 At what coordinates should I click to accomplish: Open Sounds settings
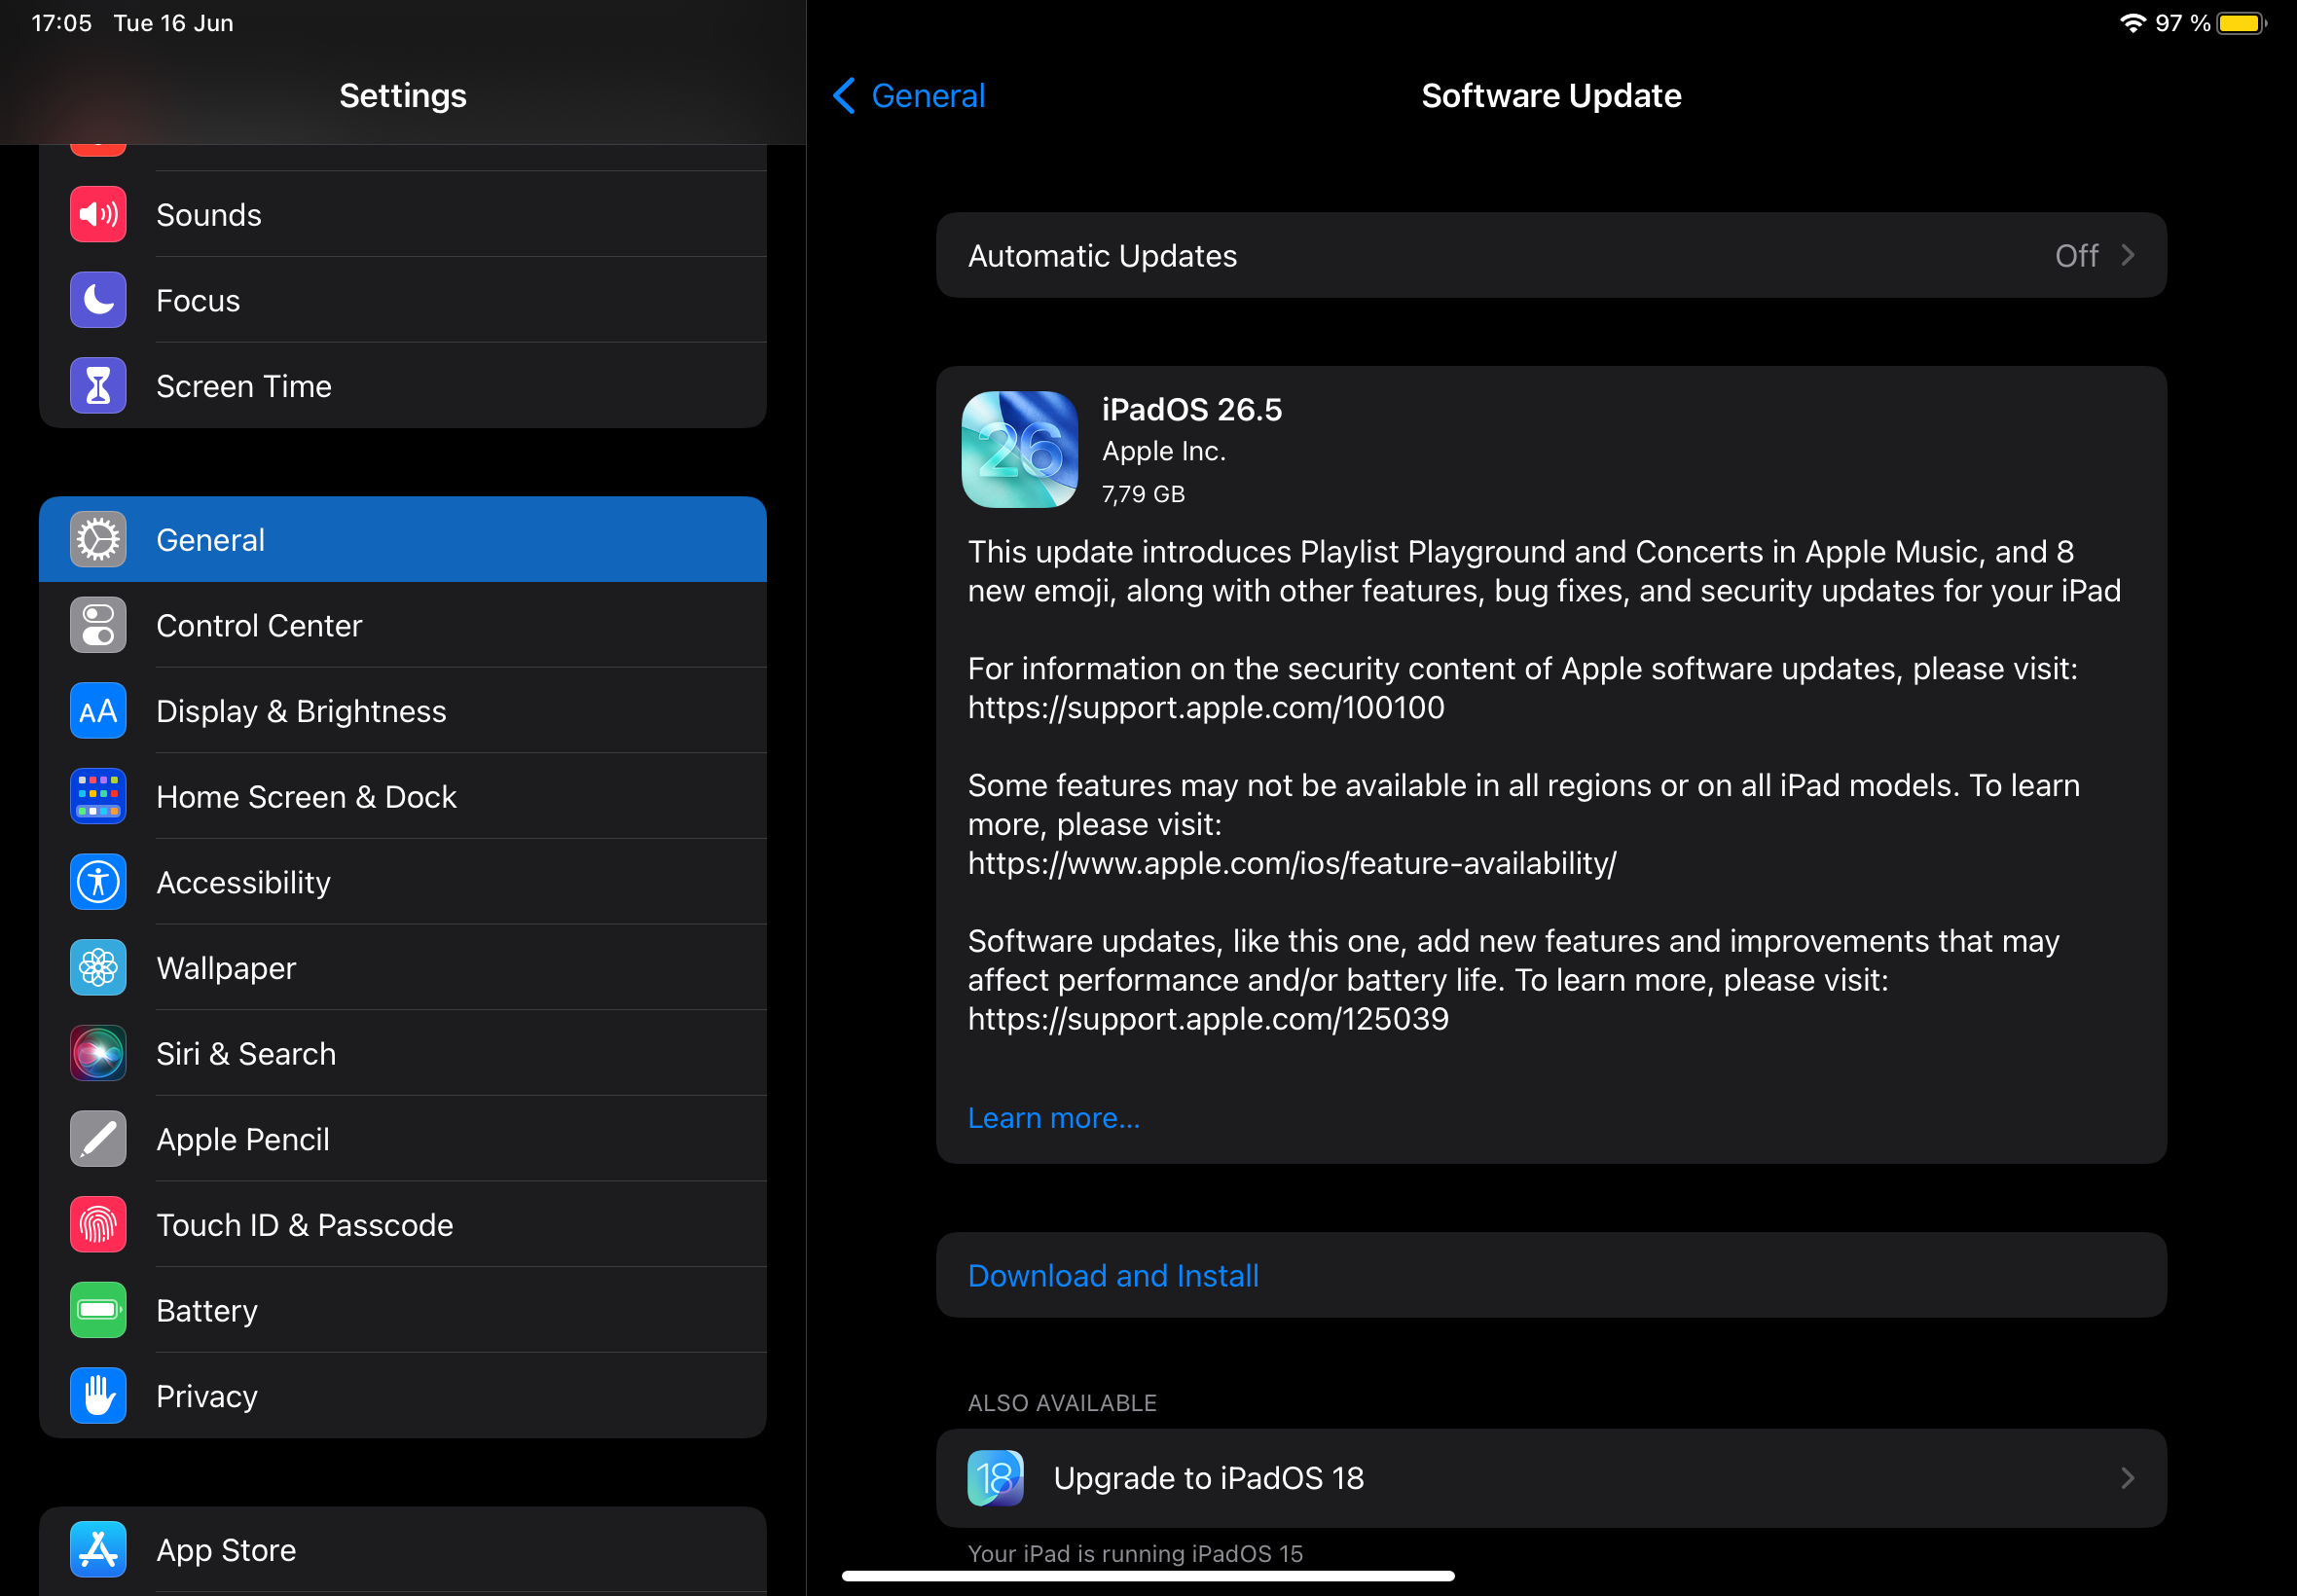click(403, 214)
